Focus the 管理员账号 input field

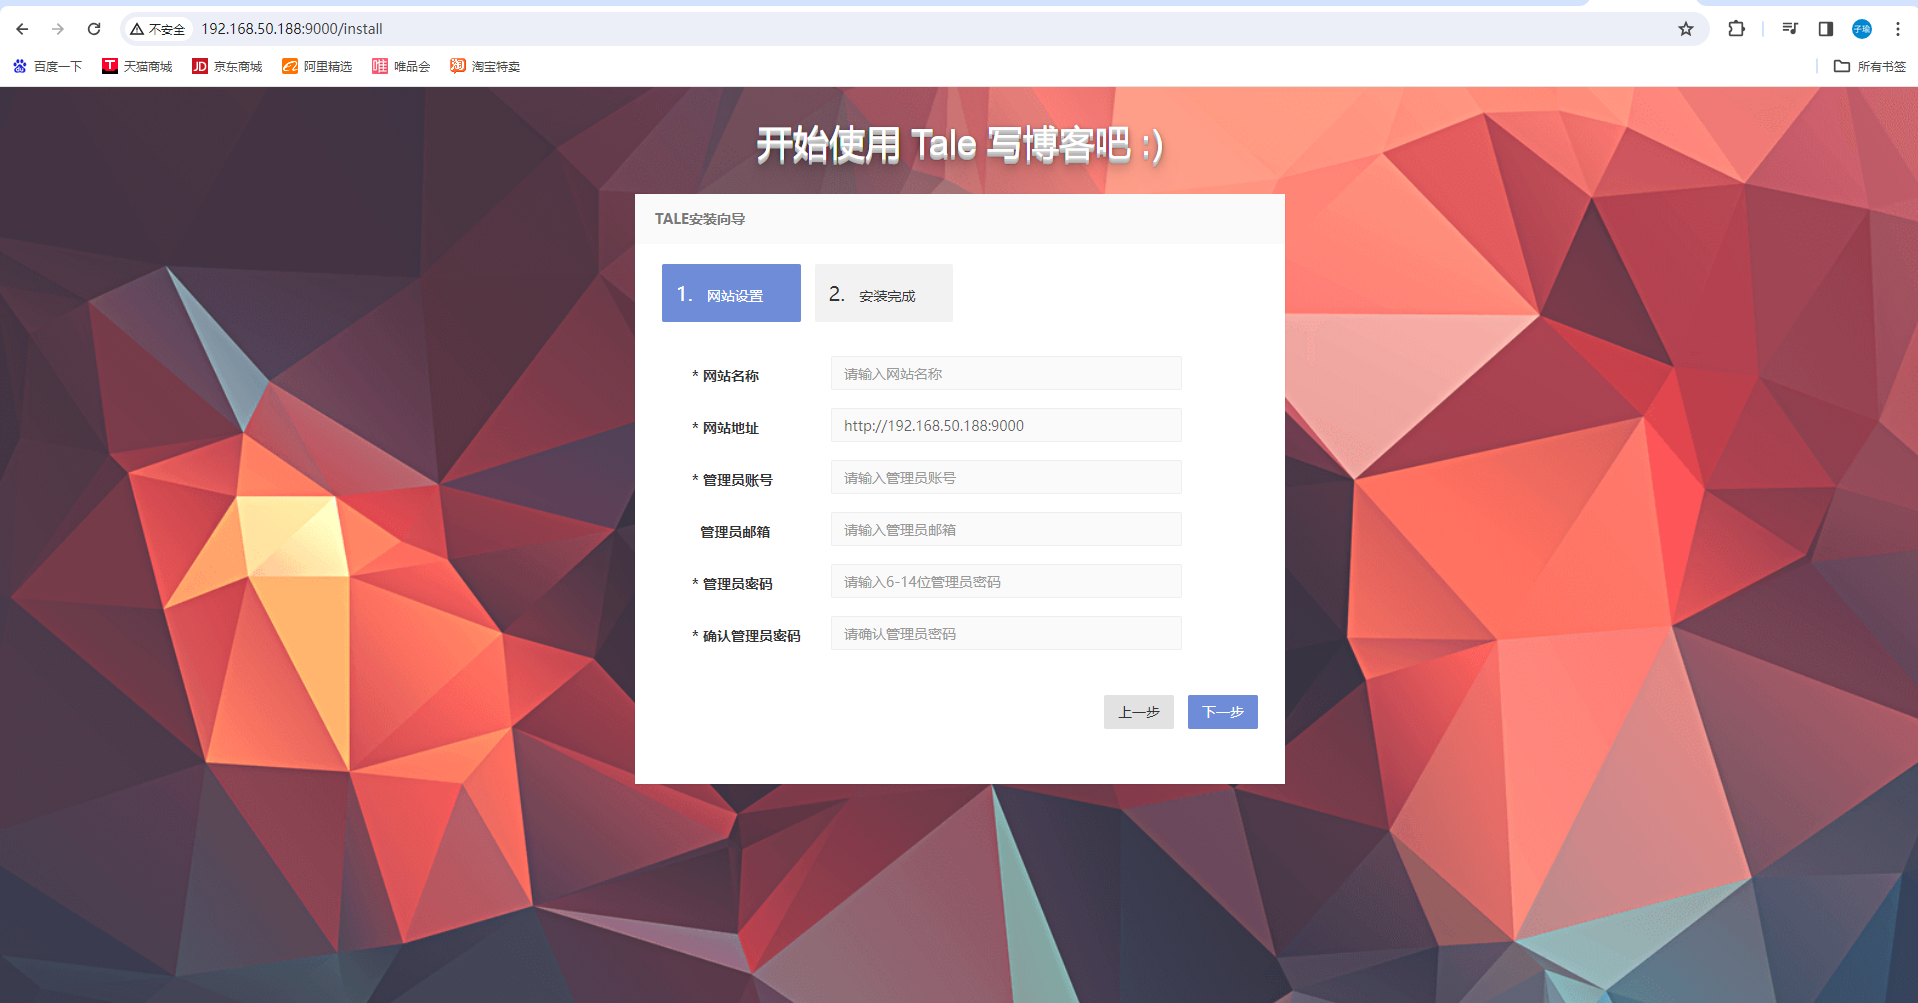(1006, 477)
